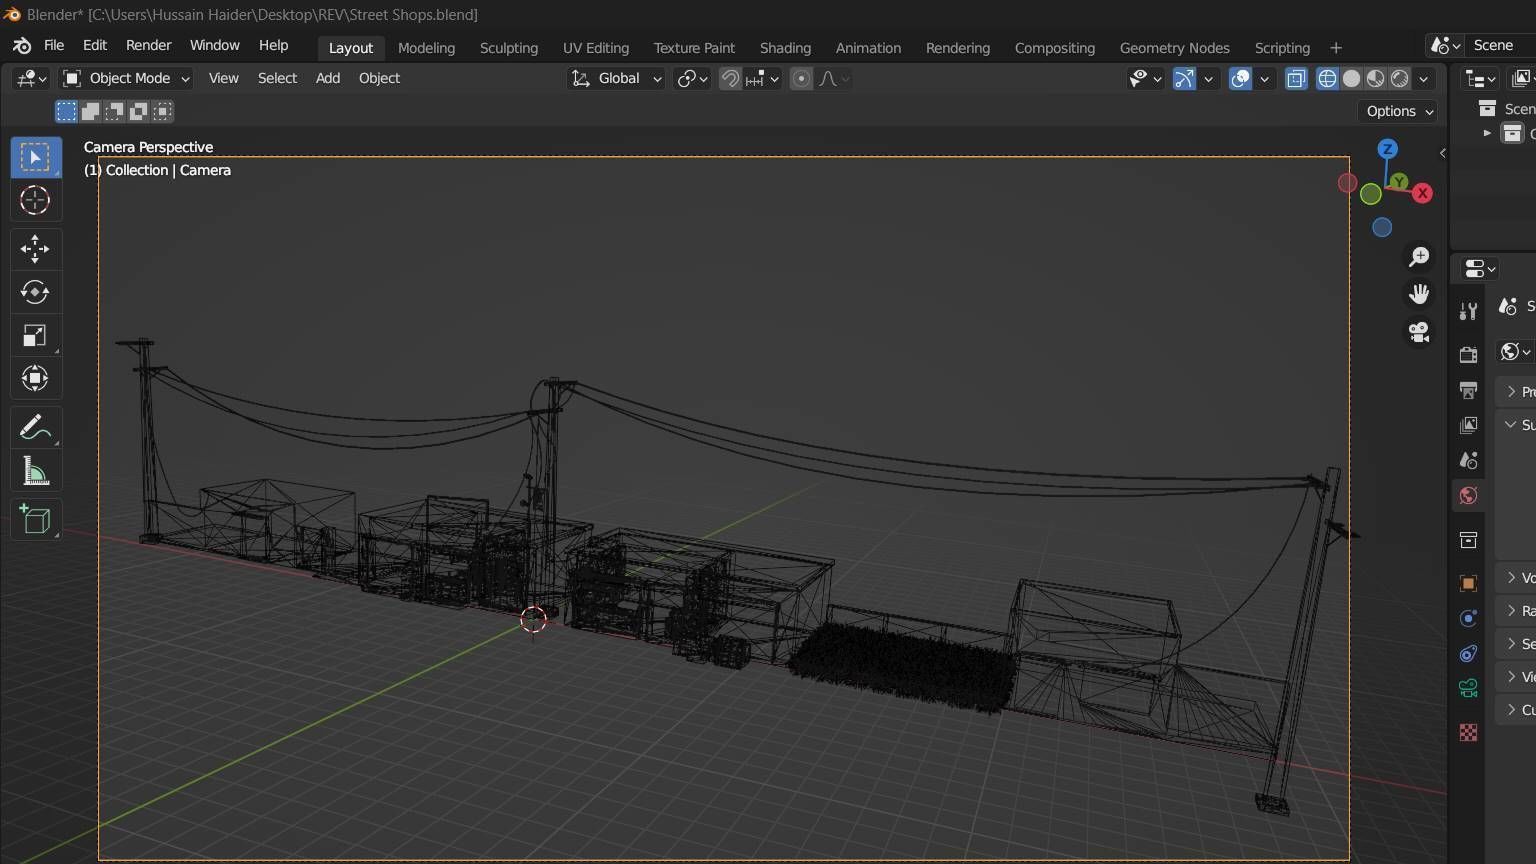The image size is (1536, 864).
Task: Open the viewport Add menu
Action: pyautogui.click(x=328, y=78)
